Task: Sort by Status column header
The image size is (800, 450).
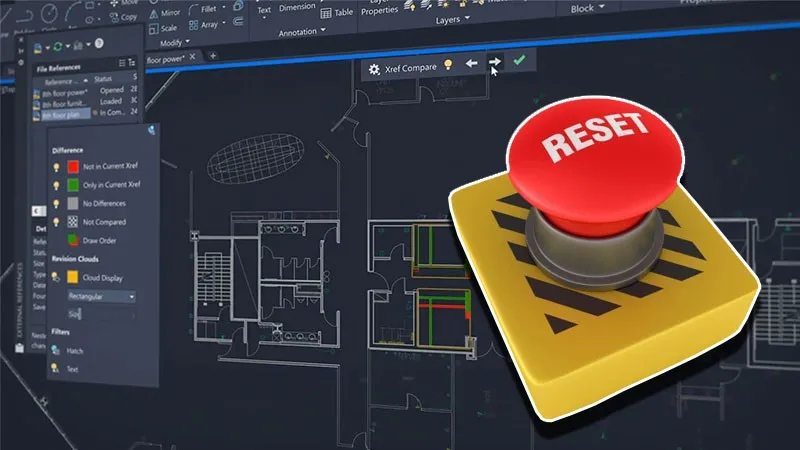Action: [103, 79]
